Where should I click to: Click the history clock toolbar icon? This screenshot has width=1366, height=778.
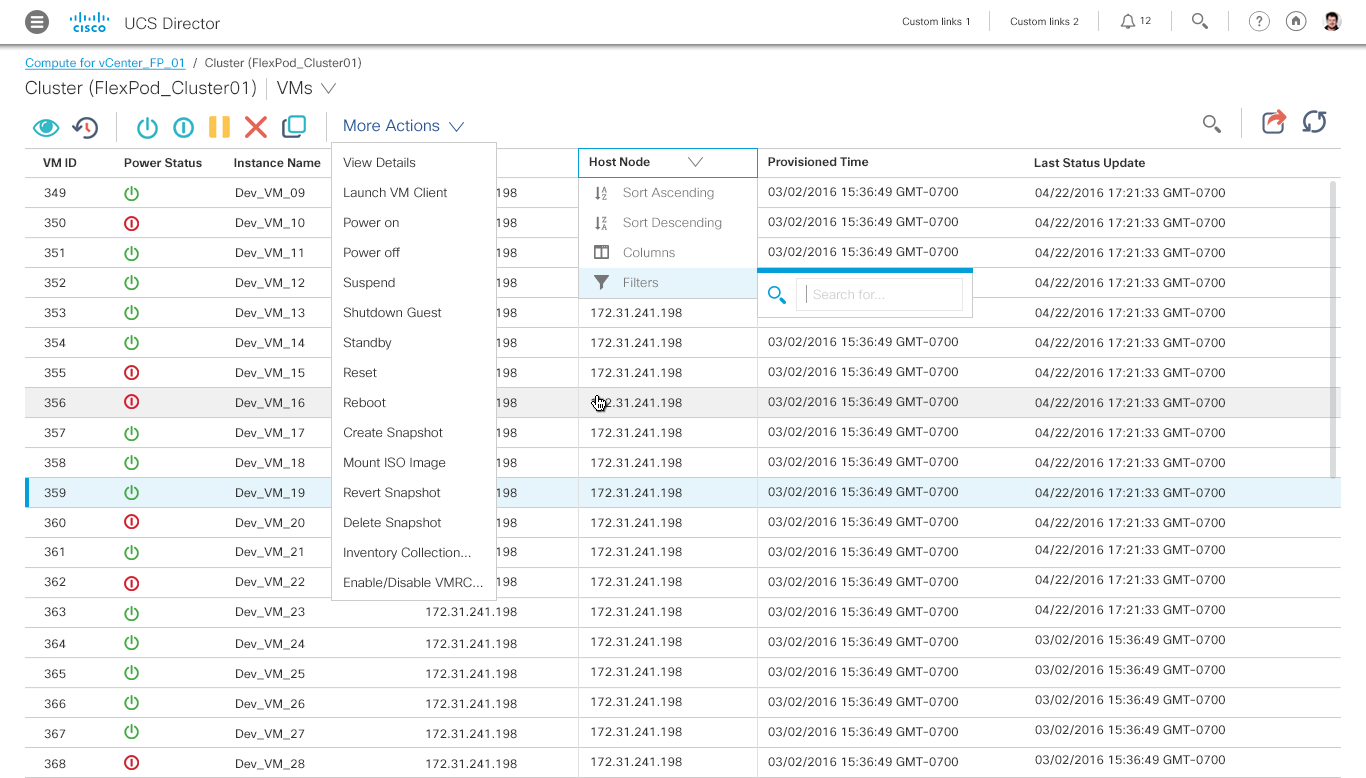(x=85, y=127)
